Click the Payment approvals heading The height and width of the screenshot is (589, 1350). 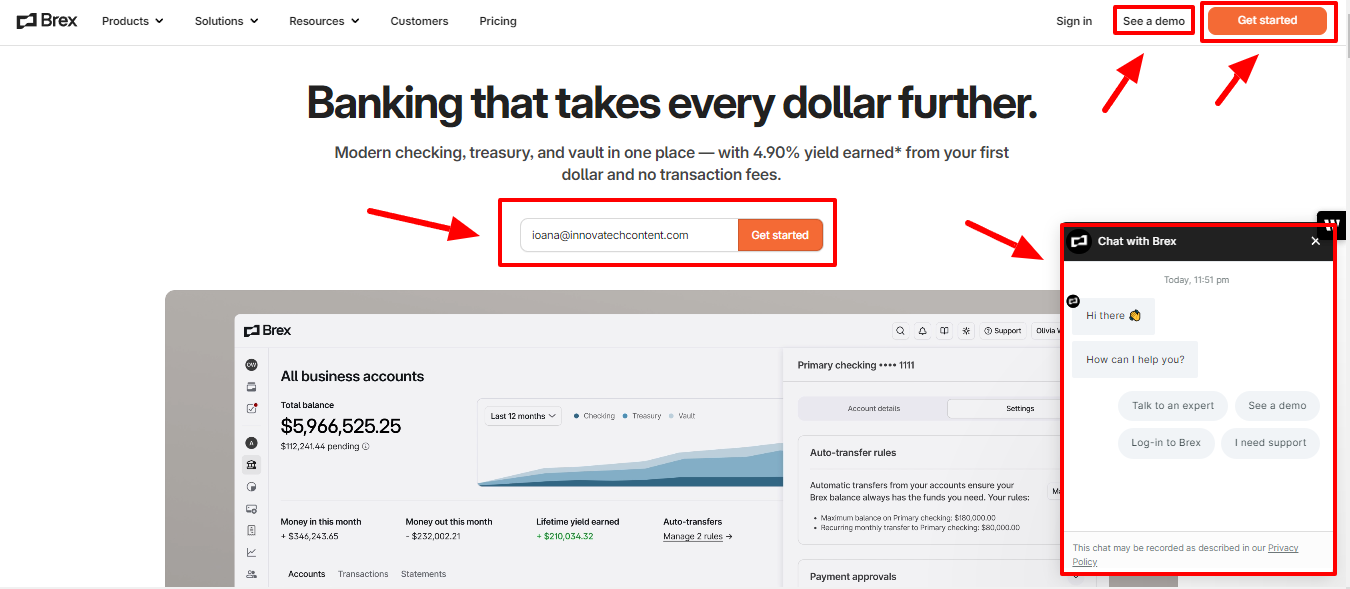[853, 576]
